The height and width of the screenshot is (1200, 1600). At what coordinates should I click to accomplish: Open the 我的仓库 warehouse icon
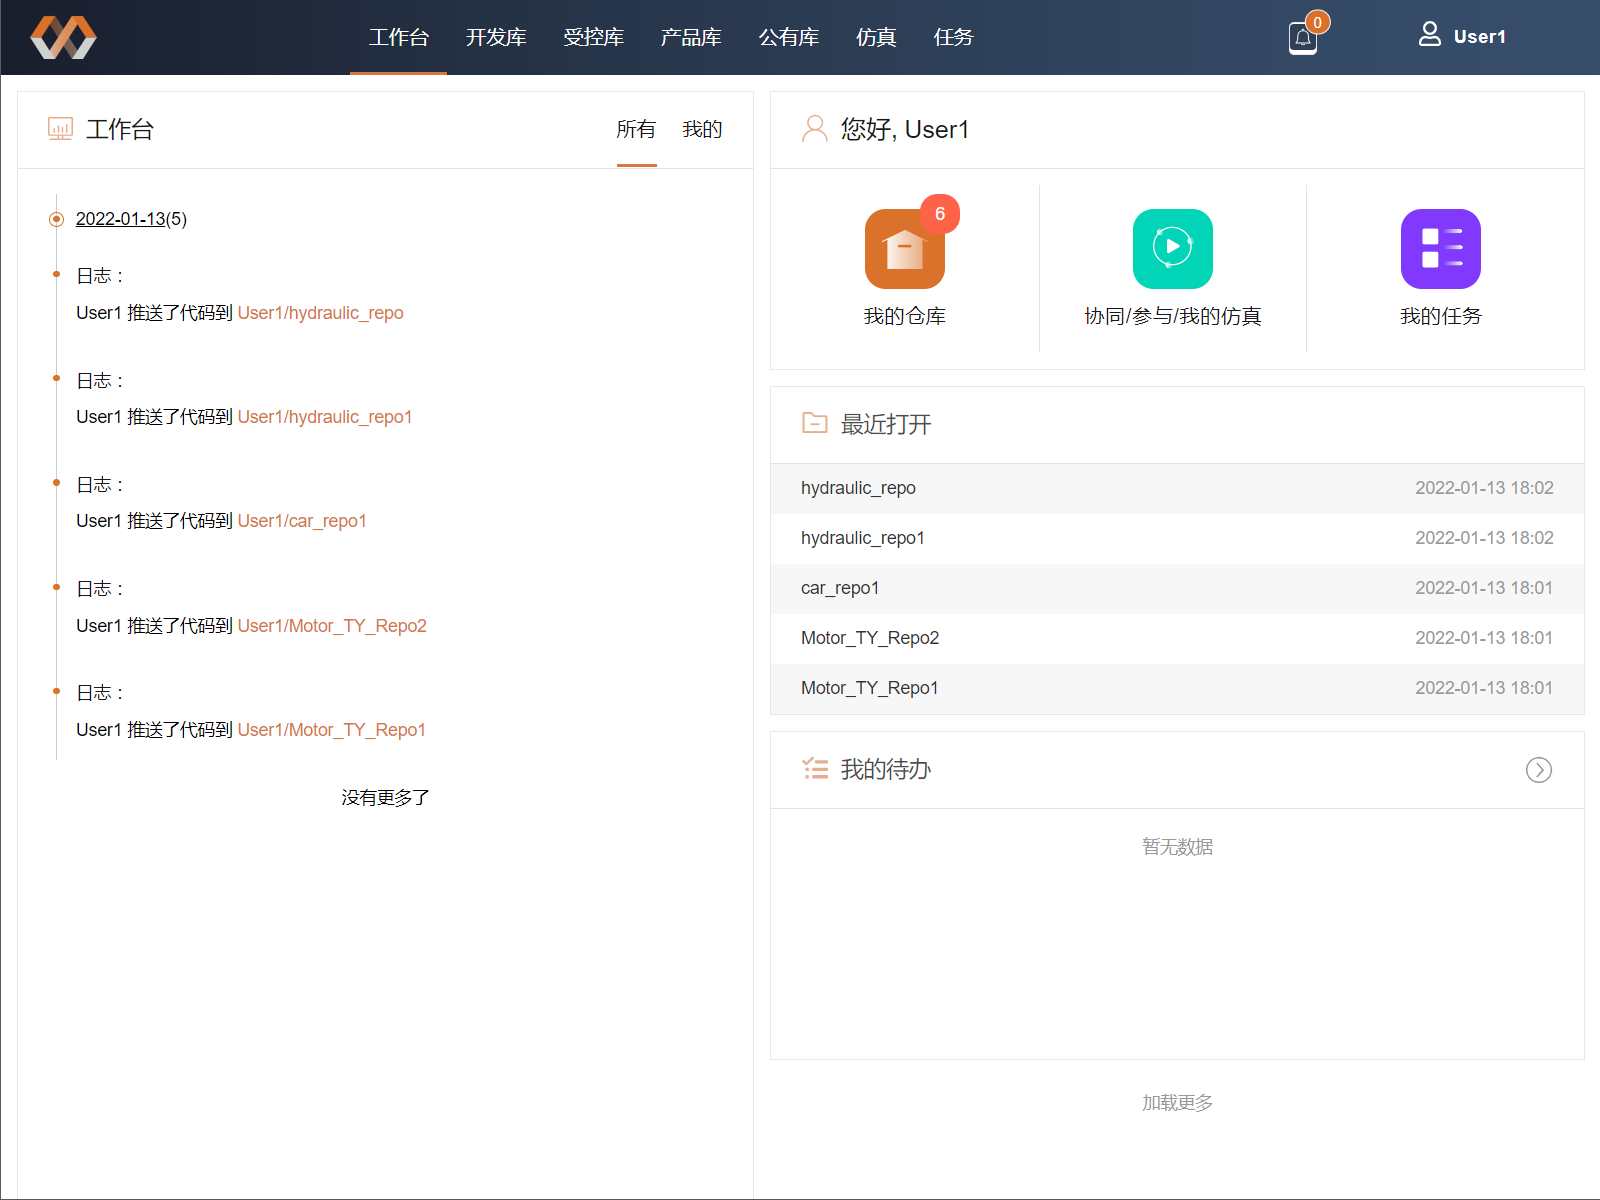point(904,249)
